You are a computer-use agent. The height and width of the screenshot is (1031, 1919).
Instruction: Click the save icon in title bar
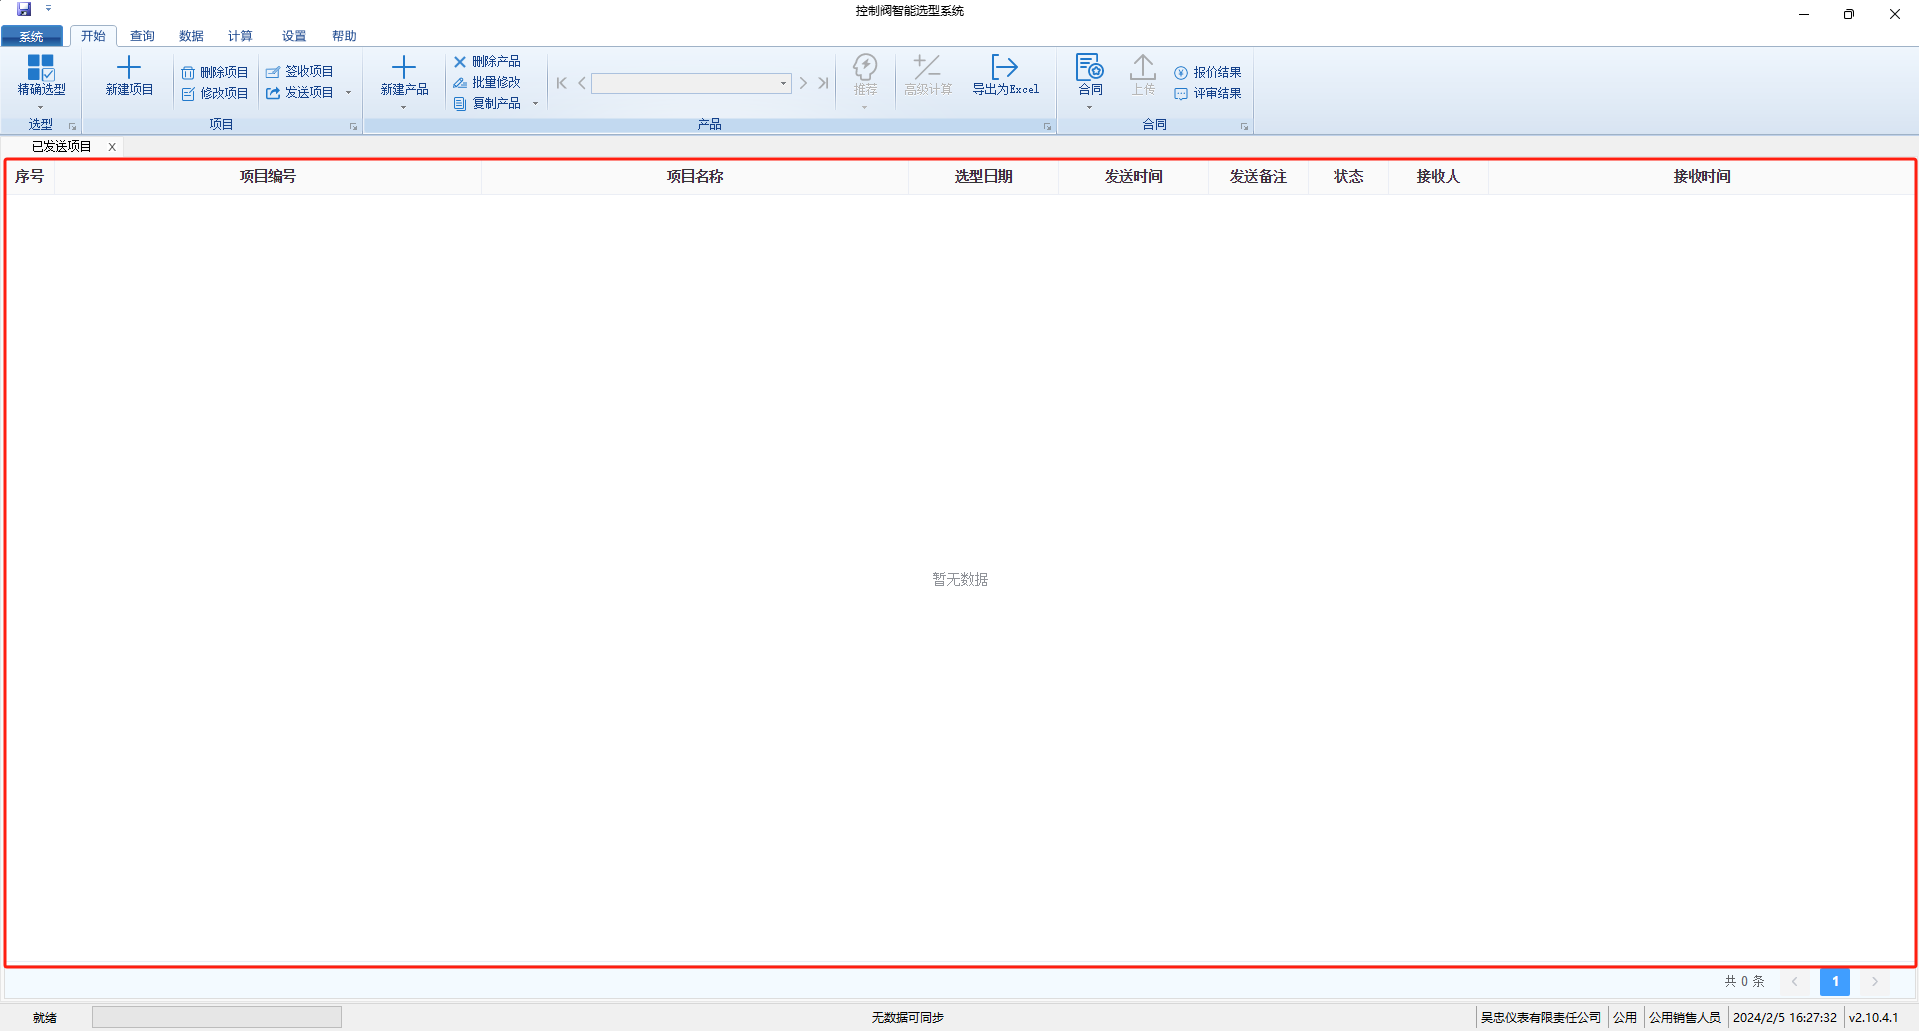click(24, 9)
